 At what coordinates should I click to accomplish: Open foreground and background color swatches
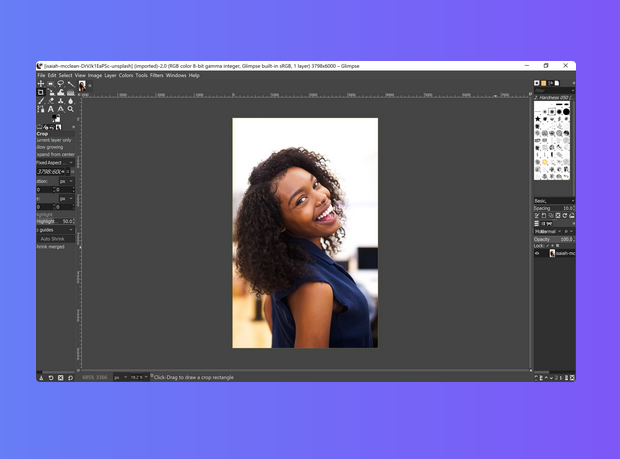(x=56, y=118)
